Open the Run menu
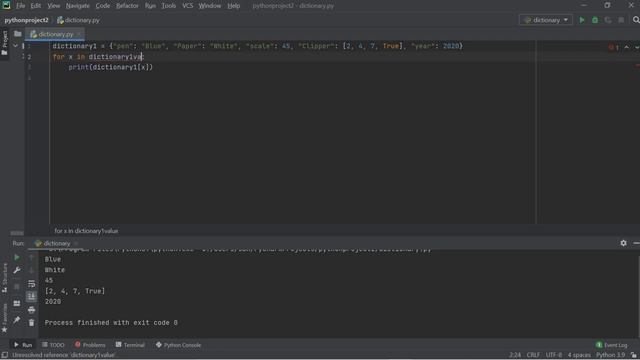This screenshot has width=640, height=360. point(150,6)
